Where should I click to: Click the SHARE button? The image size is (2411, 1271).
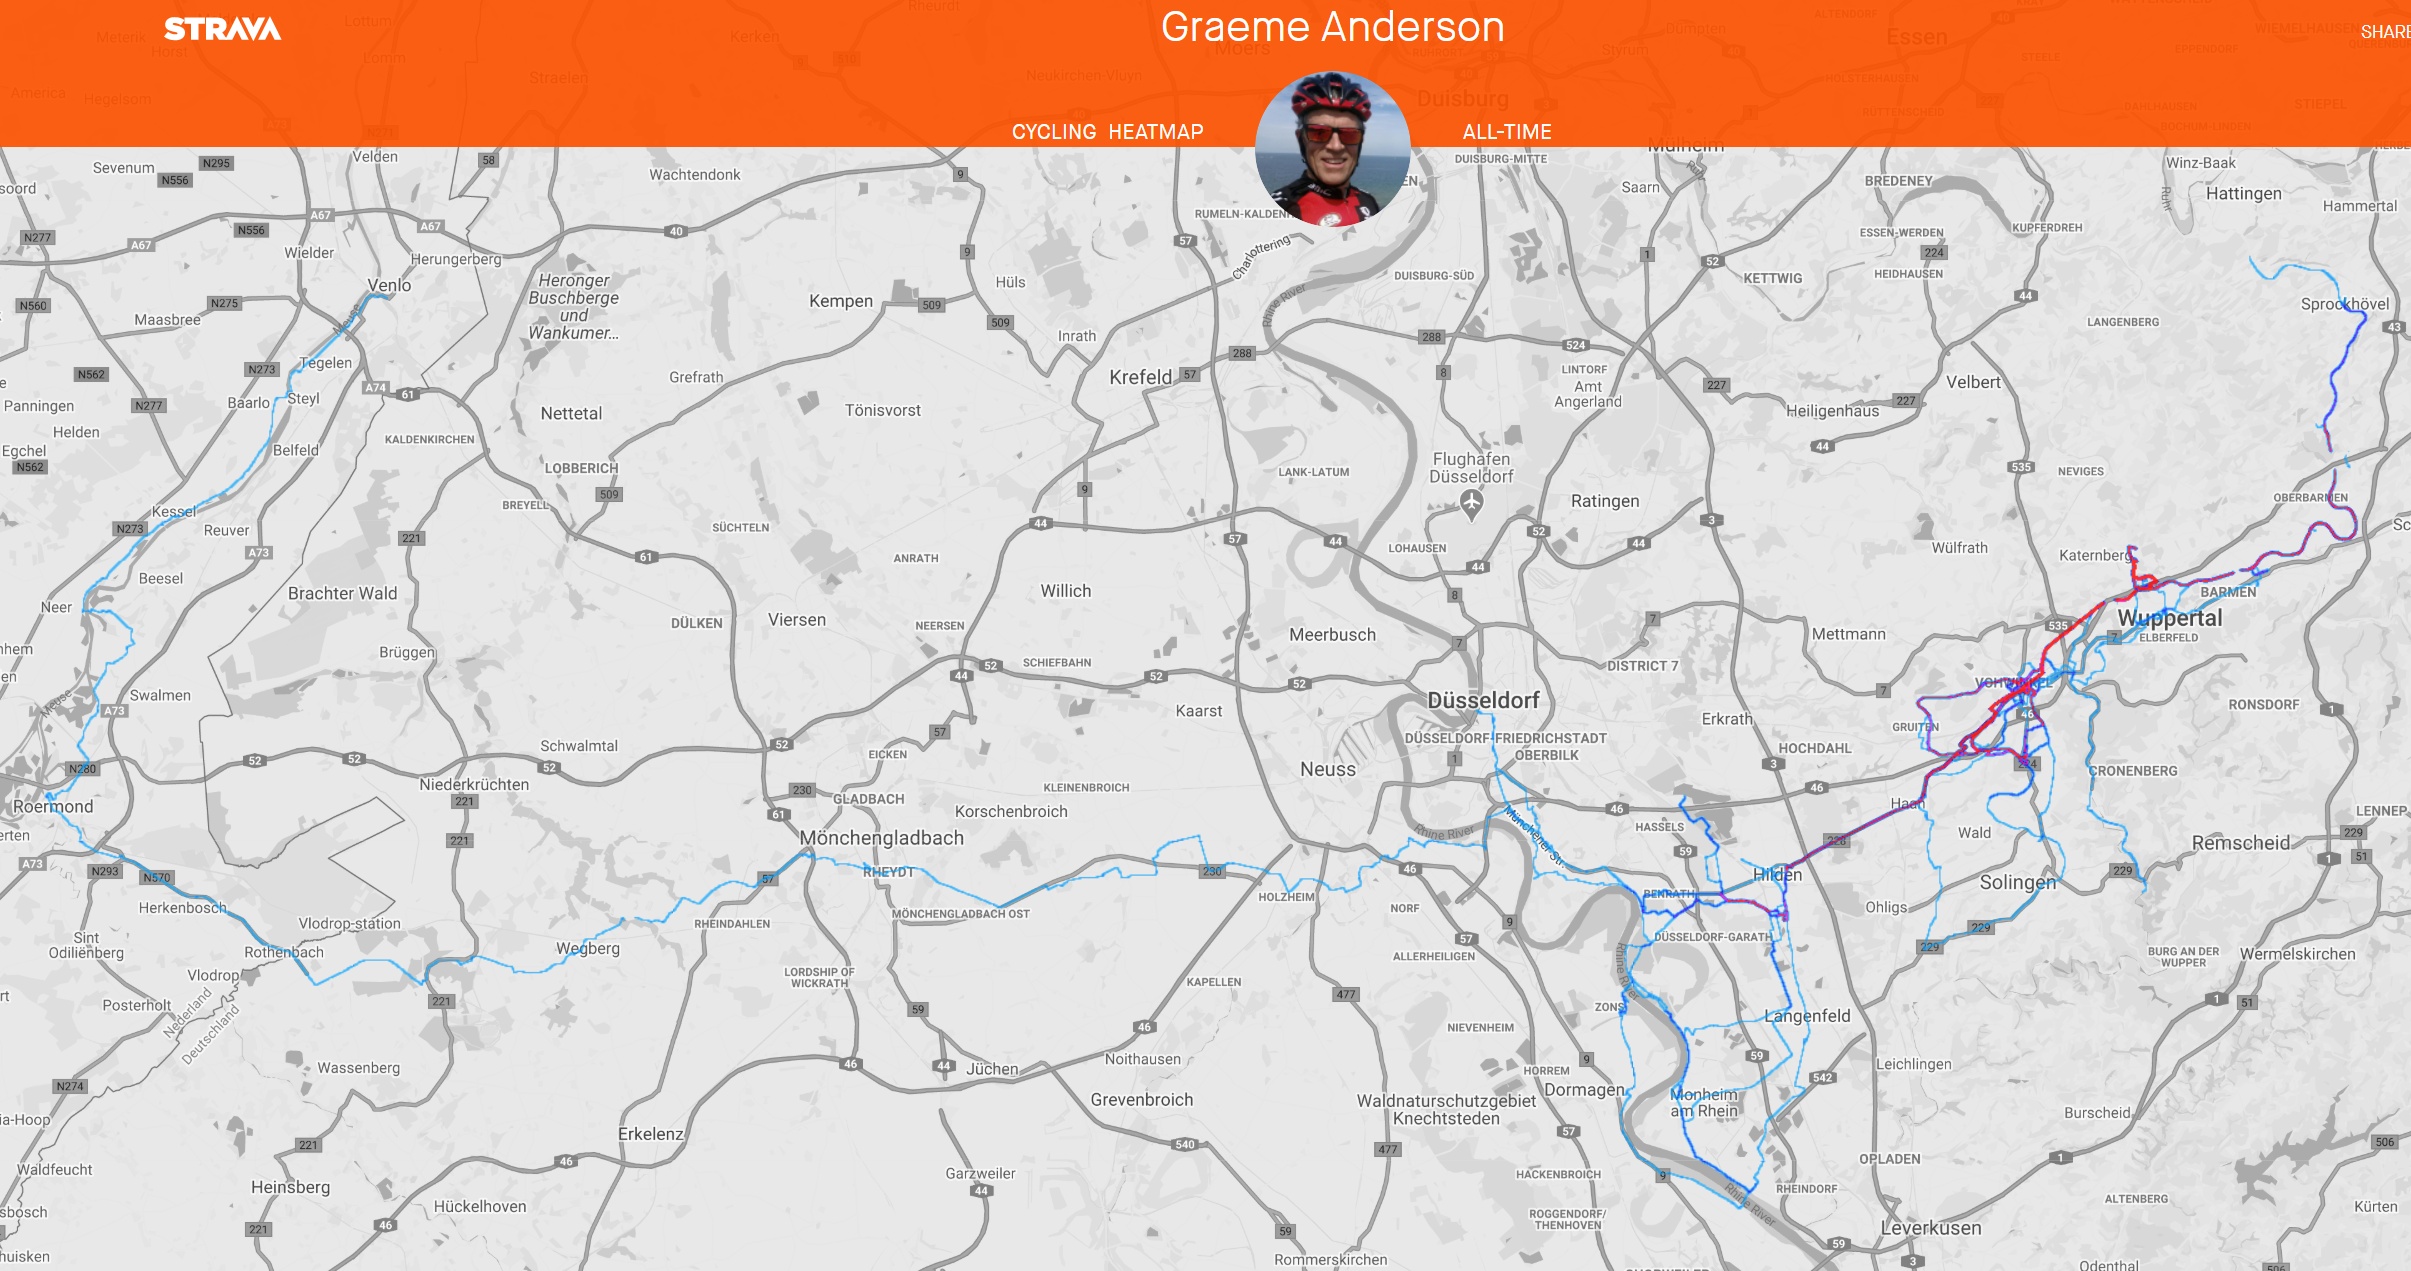(x=2386, y=32)
